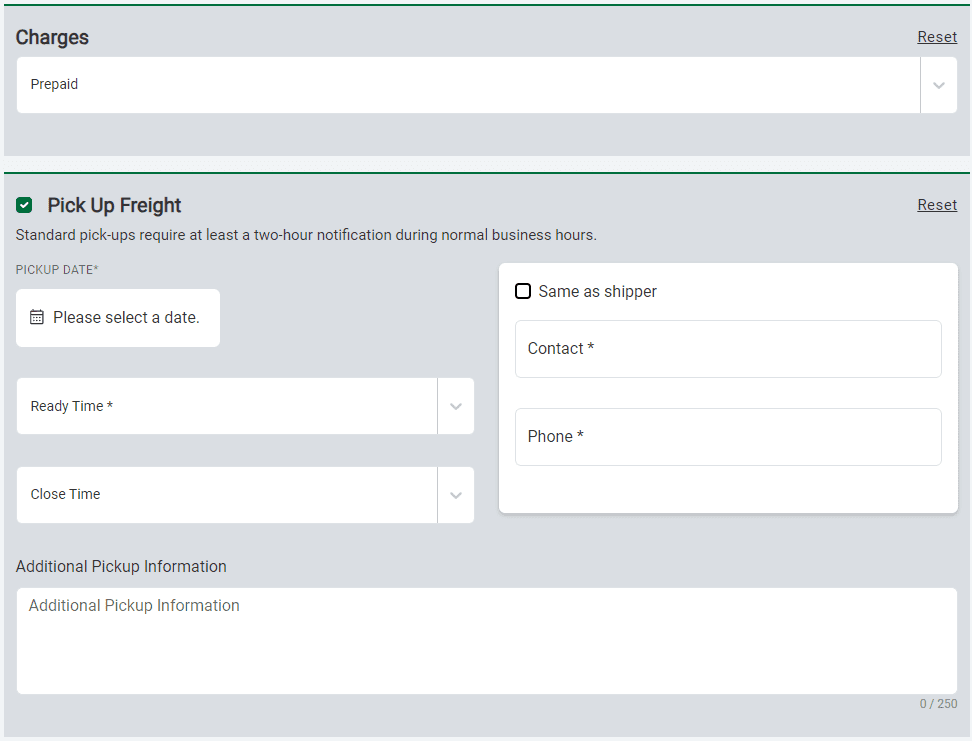Click Reset in the Pick Up Freight section
The width and height of the screenshot is (972, 741).
click(937, 204)
